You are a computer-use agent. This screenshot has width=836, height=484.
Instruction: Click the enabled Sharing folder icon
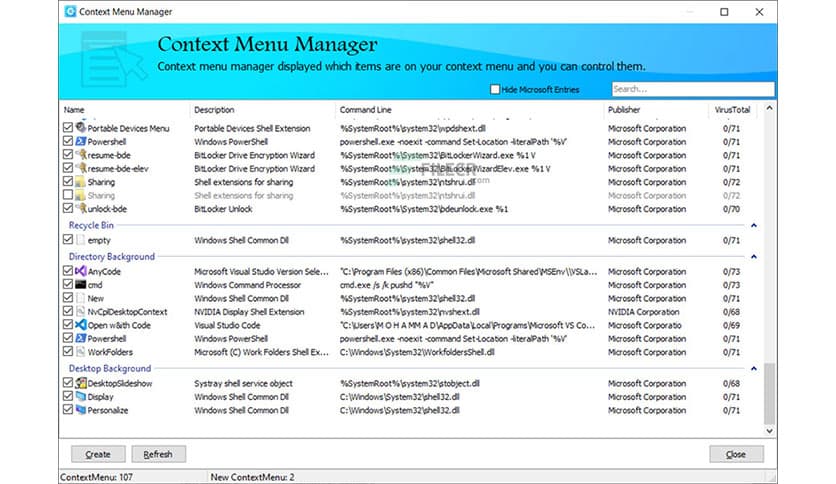(x=81, y=182)
